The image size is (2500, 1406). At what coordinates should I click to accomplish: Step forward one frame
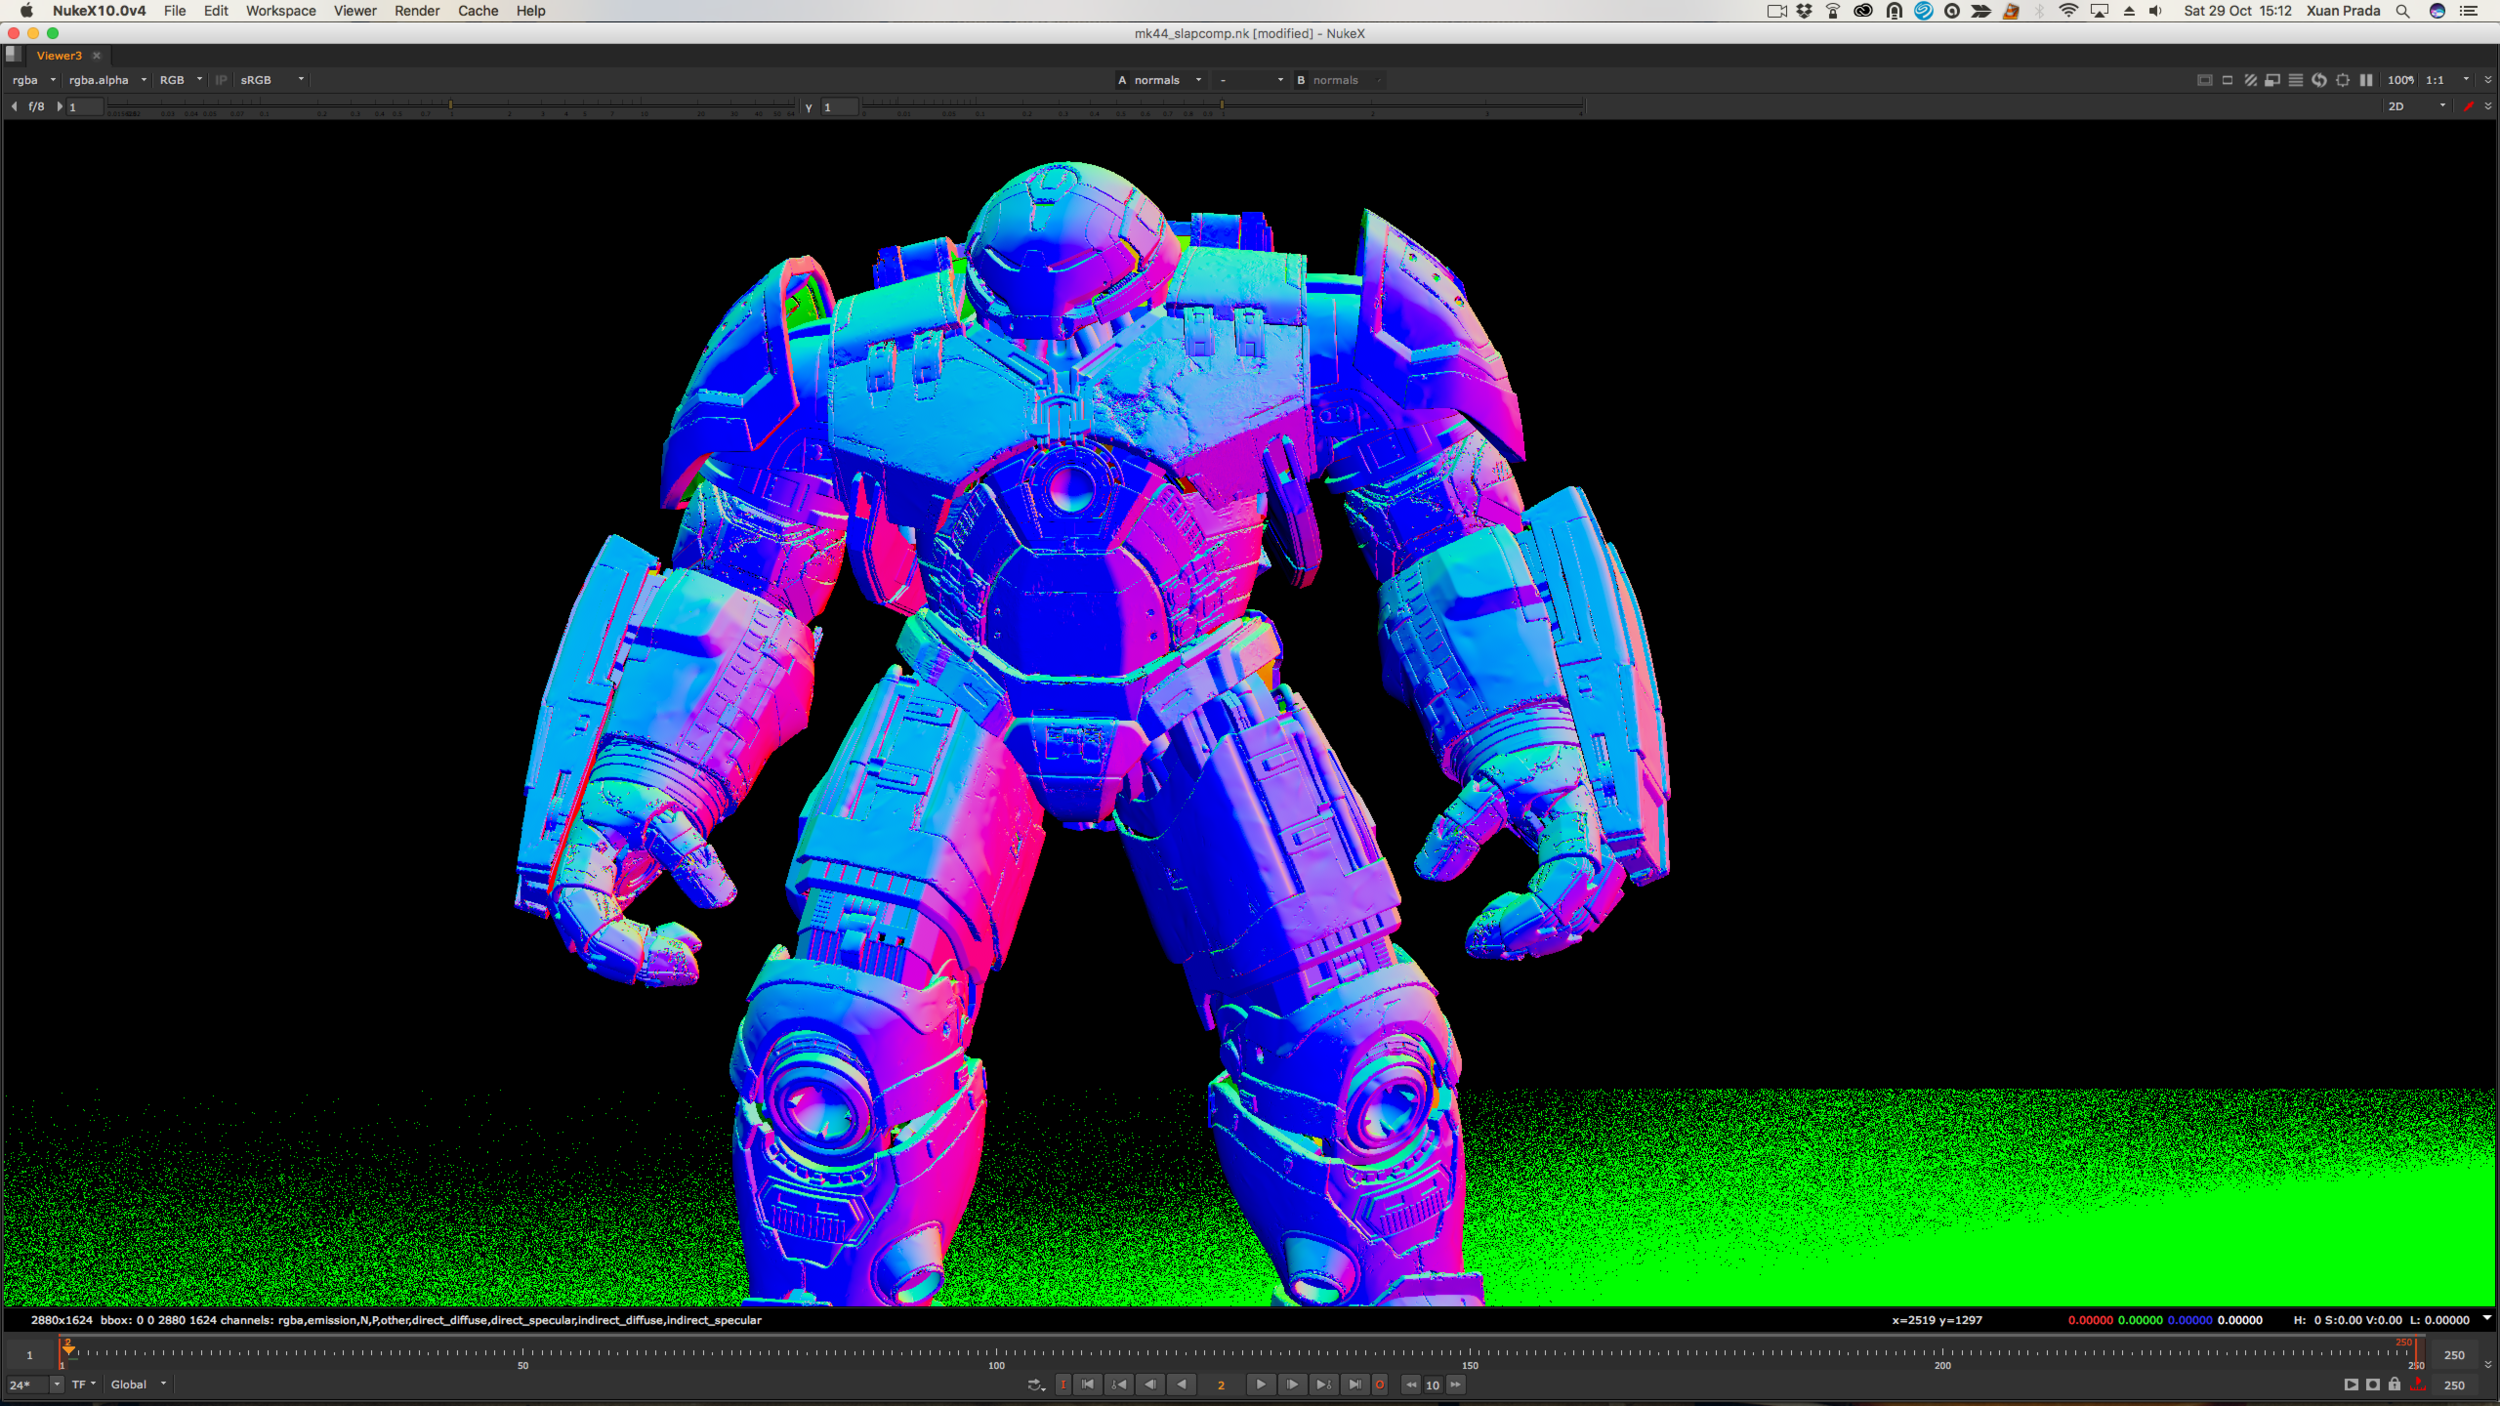1292,1384
